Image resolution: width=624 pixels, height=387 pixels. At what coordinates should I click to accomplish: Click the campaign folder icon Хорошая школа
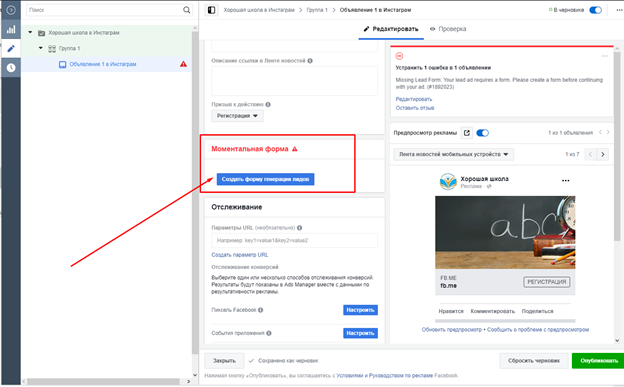coord(41,33)
